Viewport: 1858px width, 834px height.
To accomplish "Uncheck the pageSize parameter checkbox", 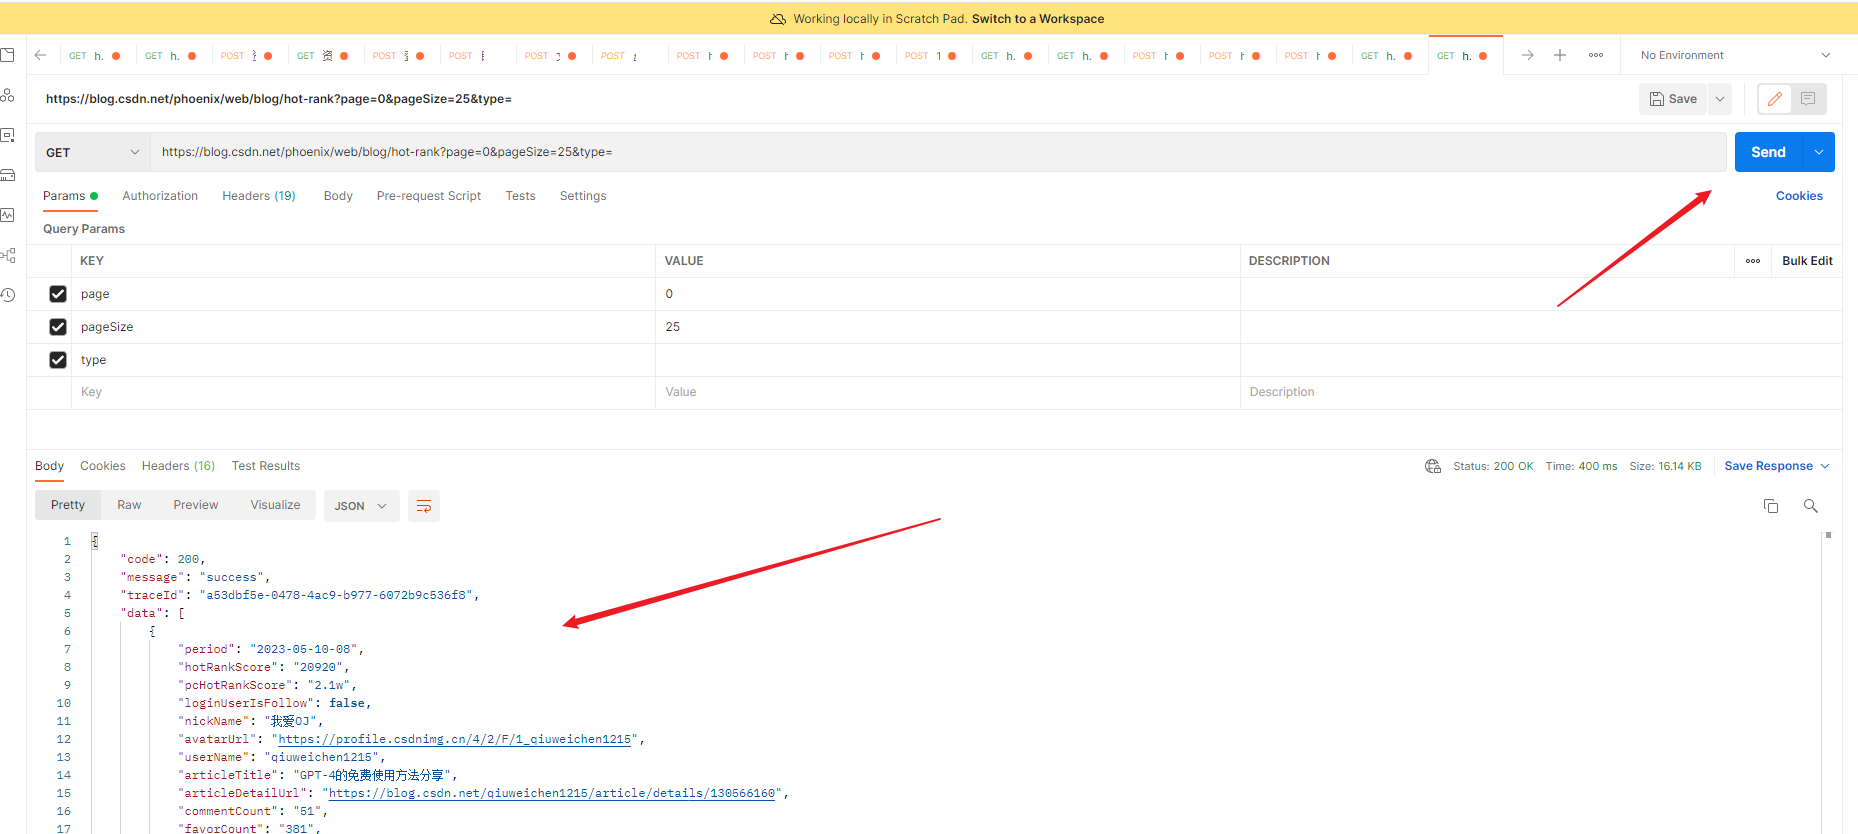I will click(58, 327).
